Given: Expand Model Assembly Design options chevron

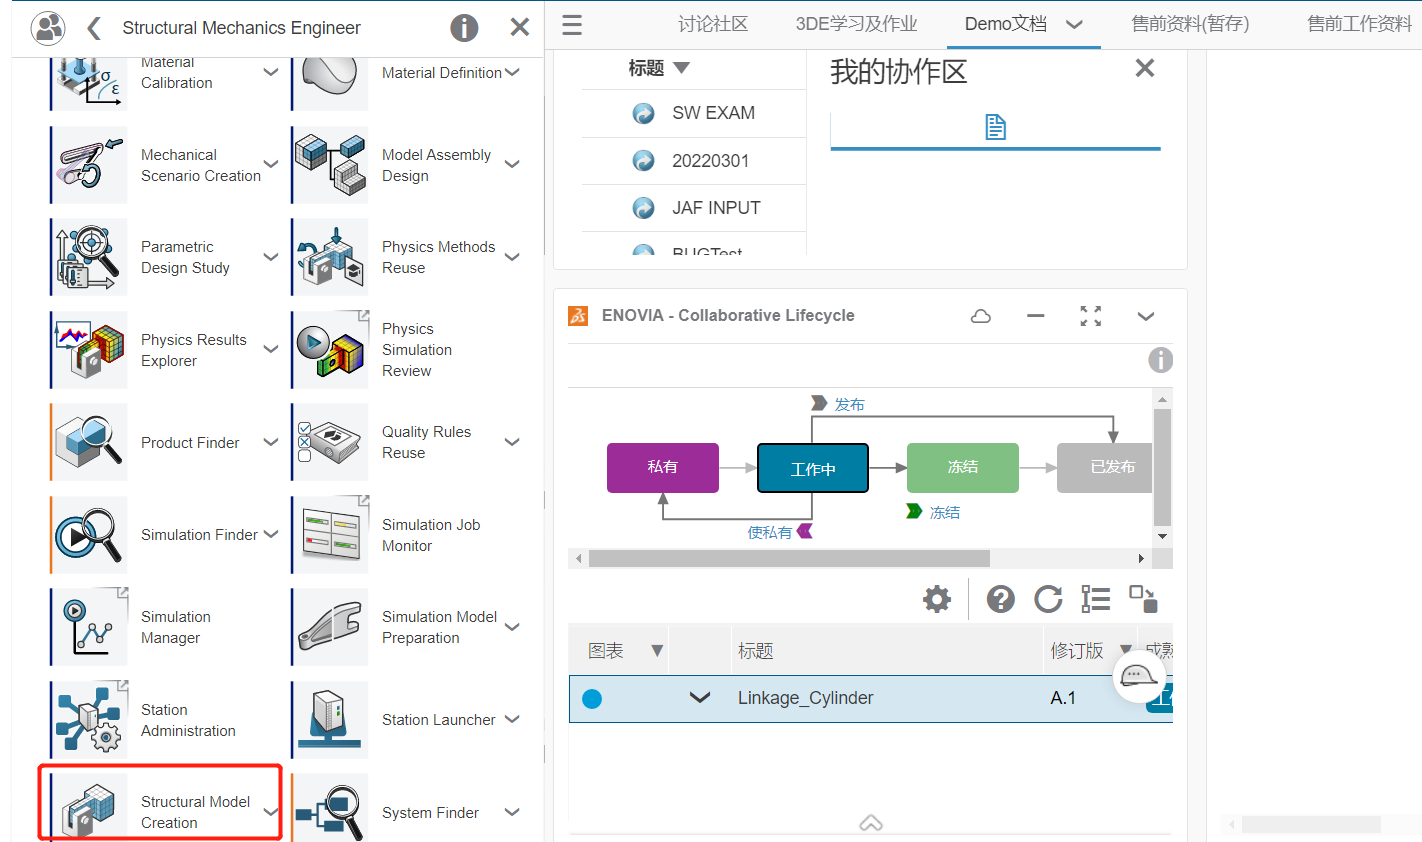Looking at the screenshot, I should [x=512, y=165].
